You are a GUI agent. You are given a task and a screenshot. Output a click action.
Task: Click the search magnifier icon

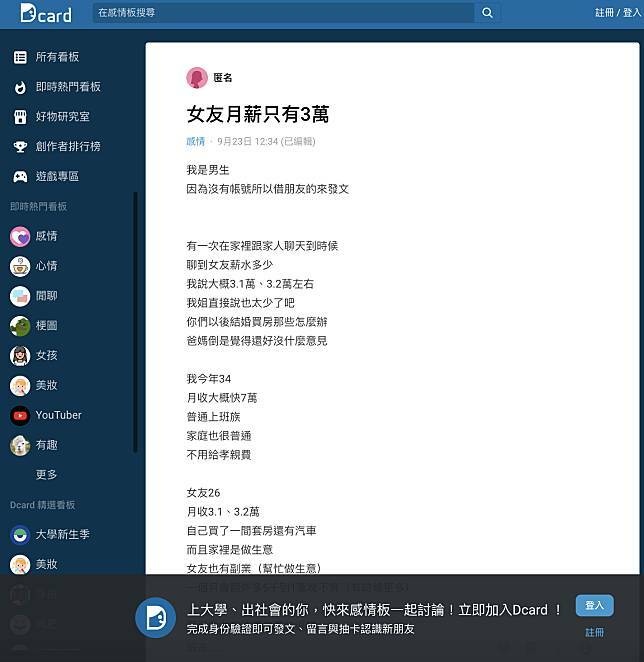tap(487, 13)
